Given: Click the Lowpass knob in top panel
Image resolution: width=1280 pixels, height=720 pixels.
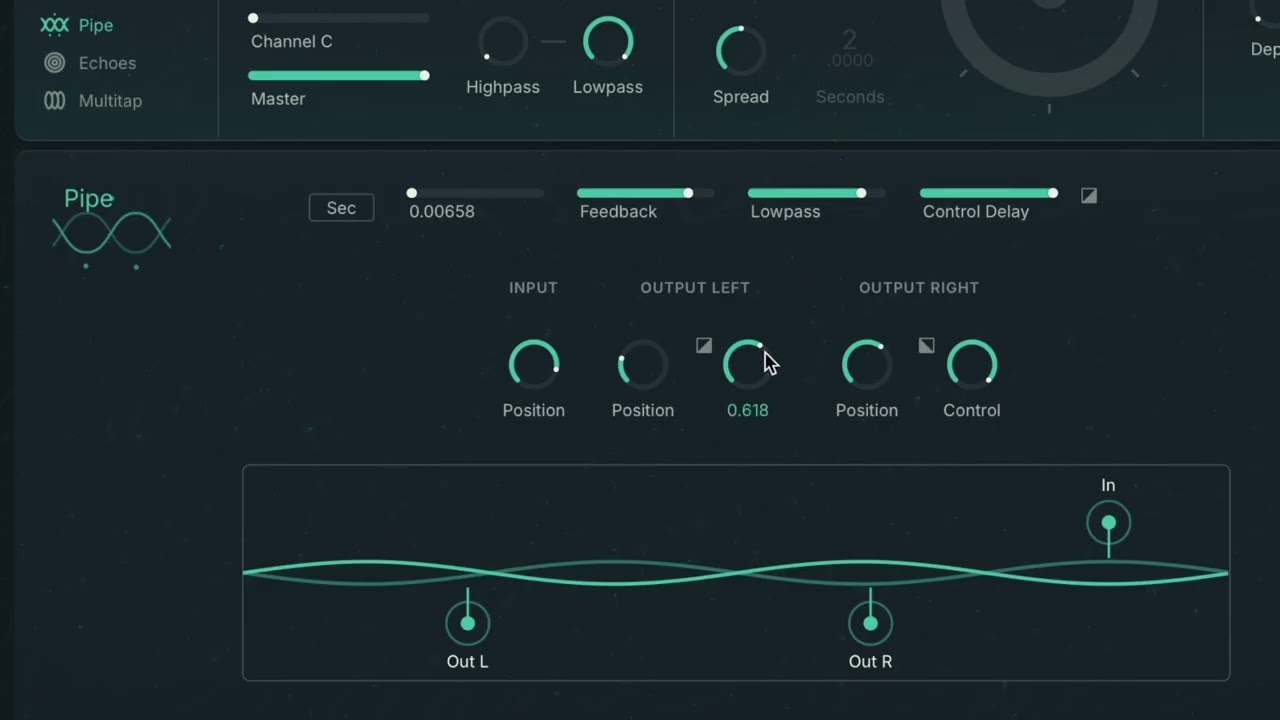Looking at the screenshot, I should (608, 42).
